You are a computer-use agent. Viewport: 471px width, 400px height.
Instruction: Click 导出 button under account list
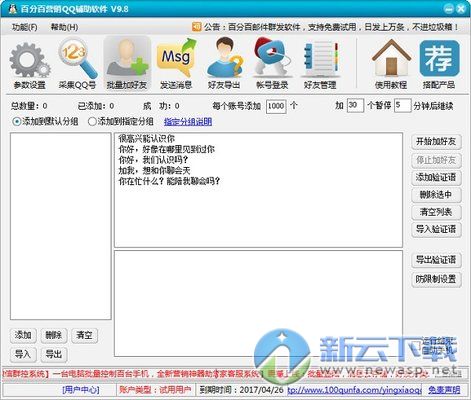(54, 354)
